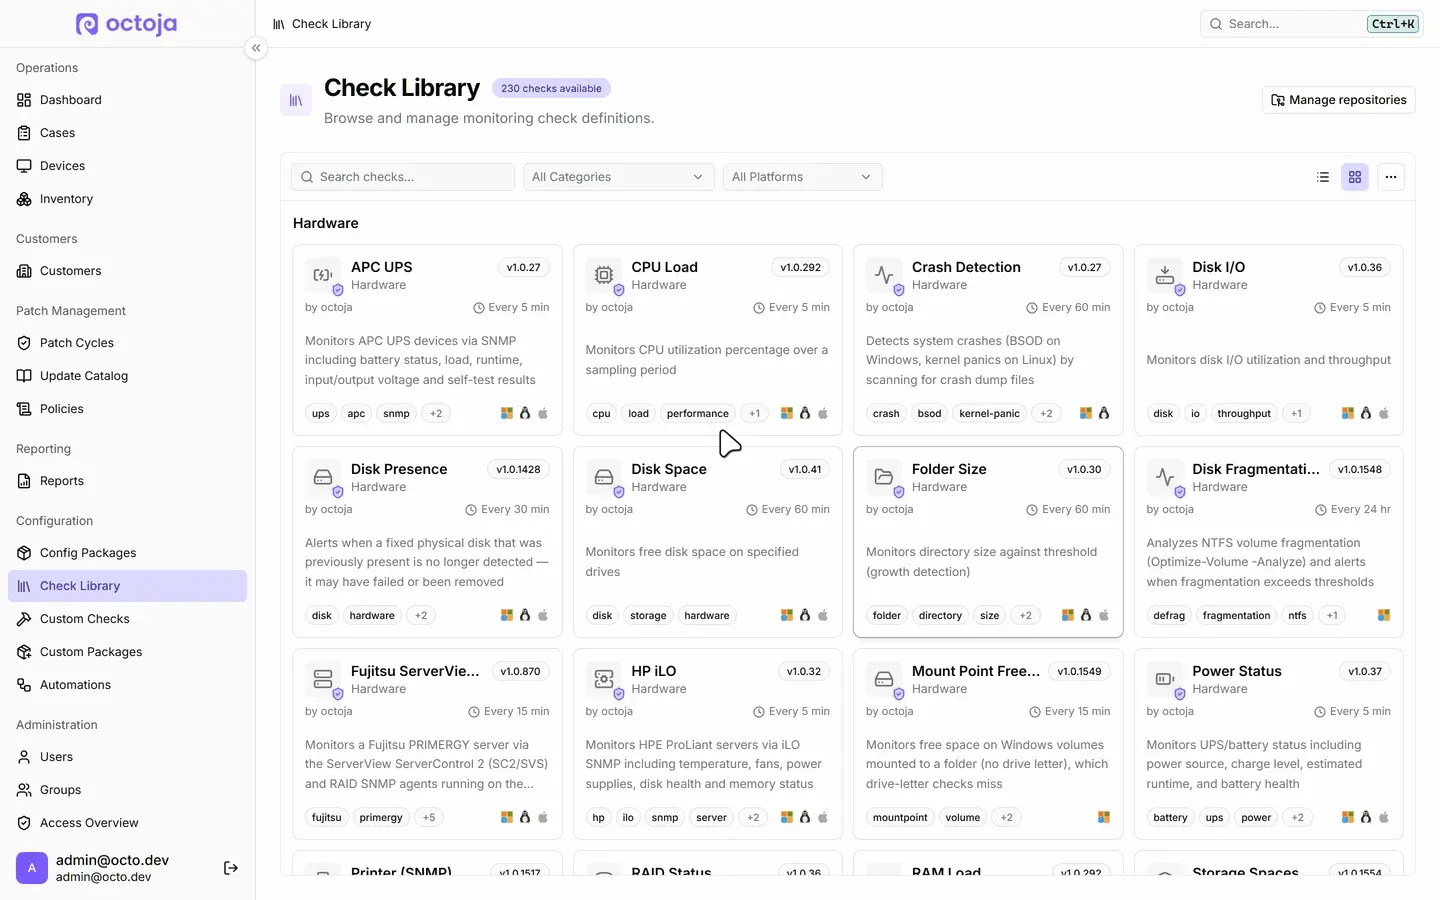
Task: Open the more options ellipsis menu
Action: pos(1391,177)
